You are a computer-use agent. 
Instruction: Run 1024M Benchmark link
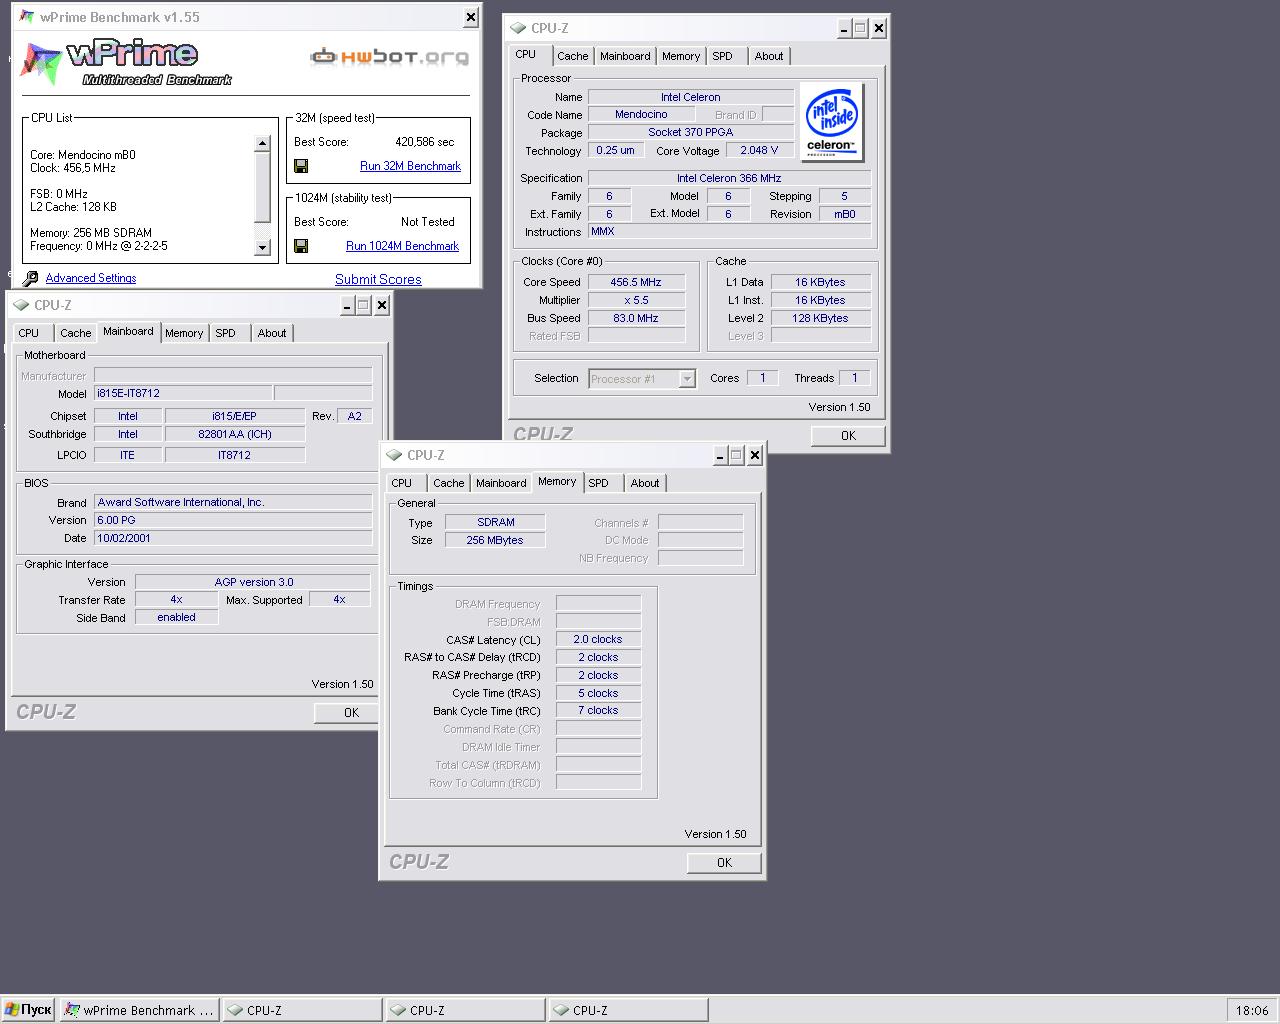402,246
